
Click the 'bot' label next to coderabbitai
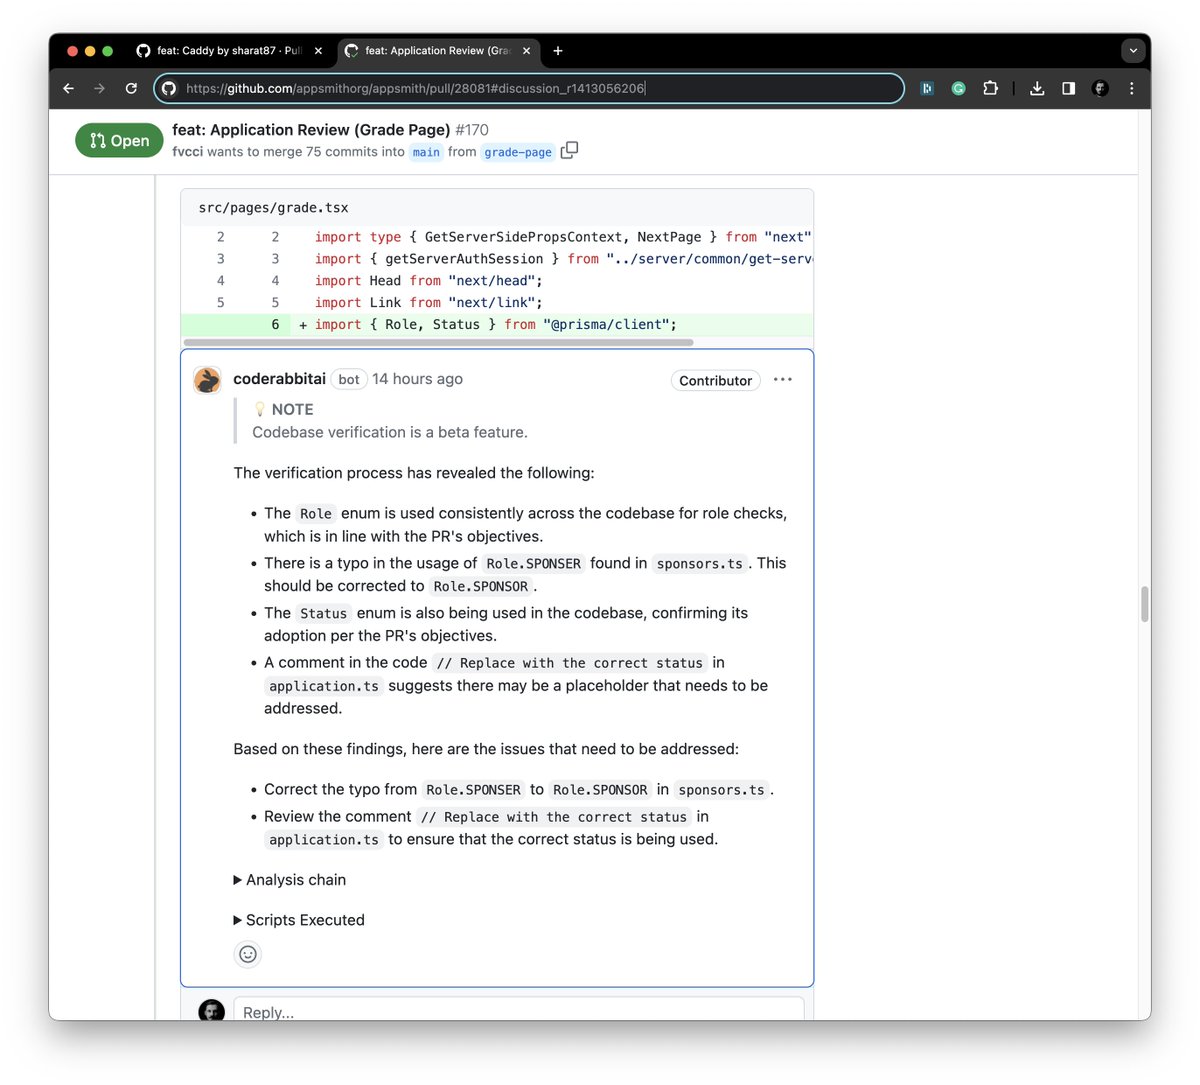348,379
